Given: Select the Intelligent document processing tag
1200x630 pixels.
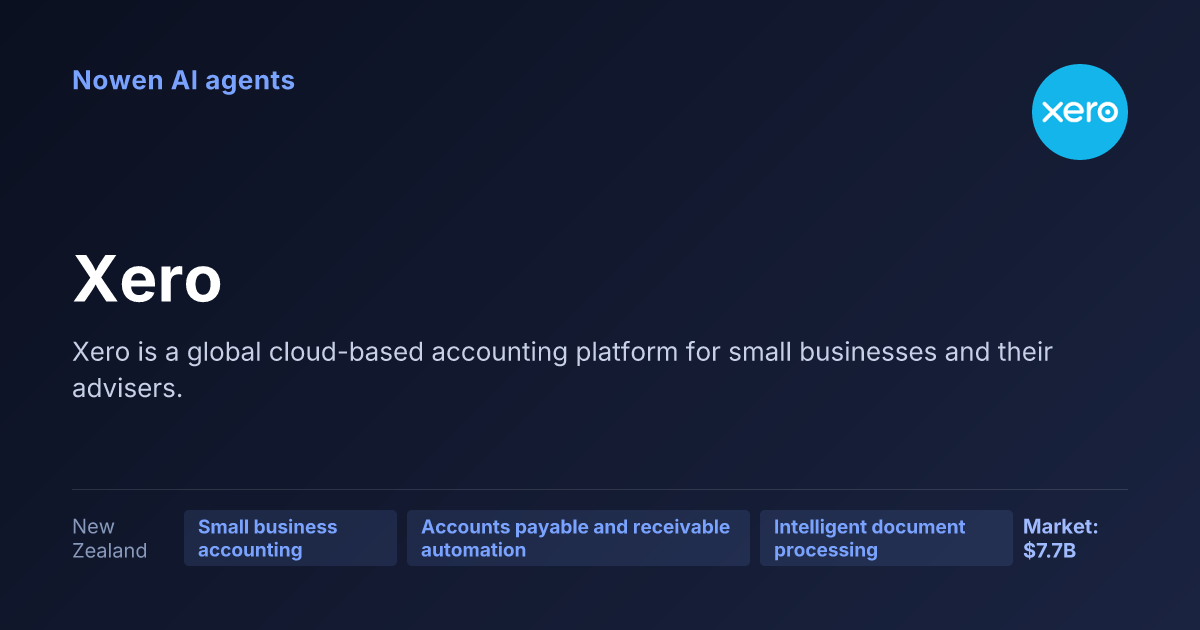Looking at the screenshot, I should [x=886, y=538].
